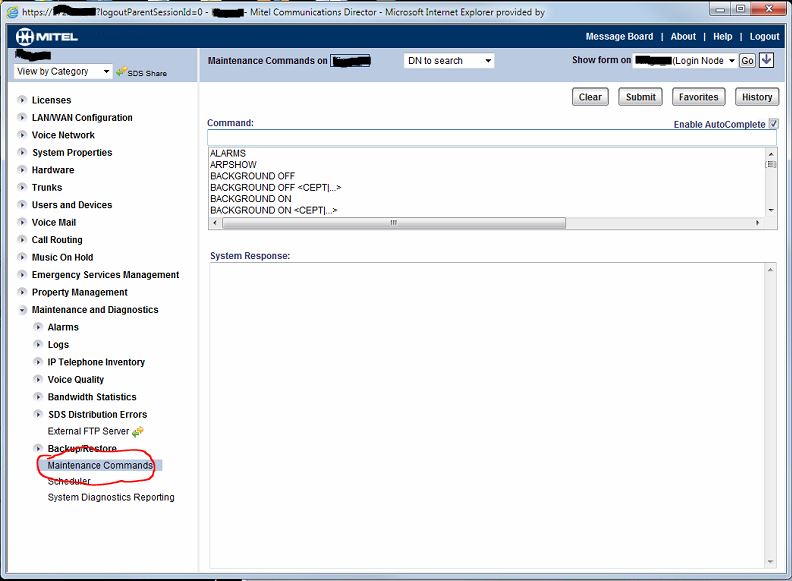The image size is (792, 581).
Task: Open System Diagnostics Reporting
Action: point(111,497)
